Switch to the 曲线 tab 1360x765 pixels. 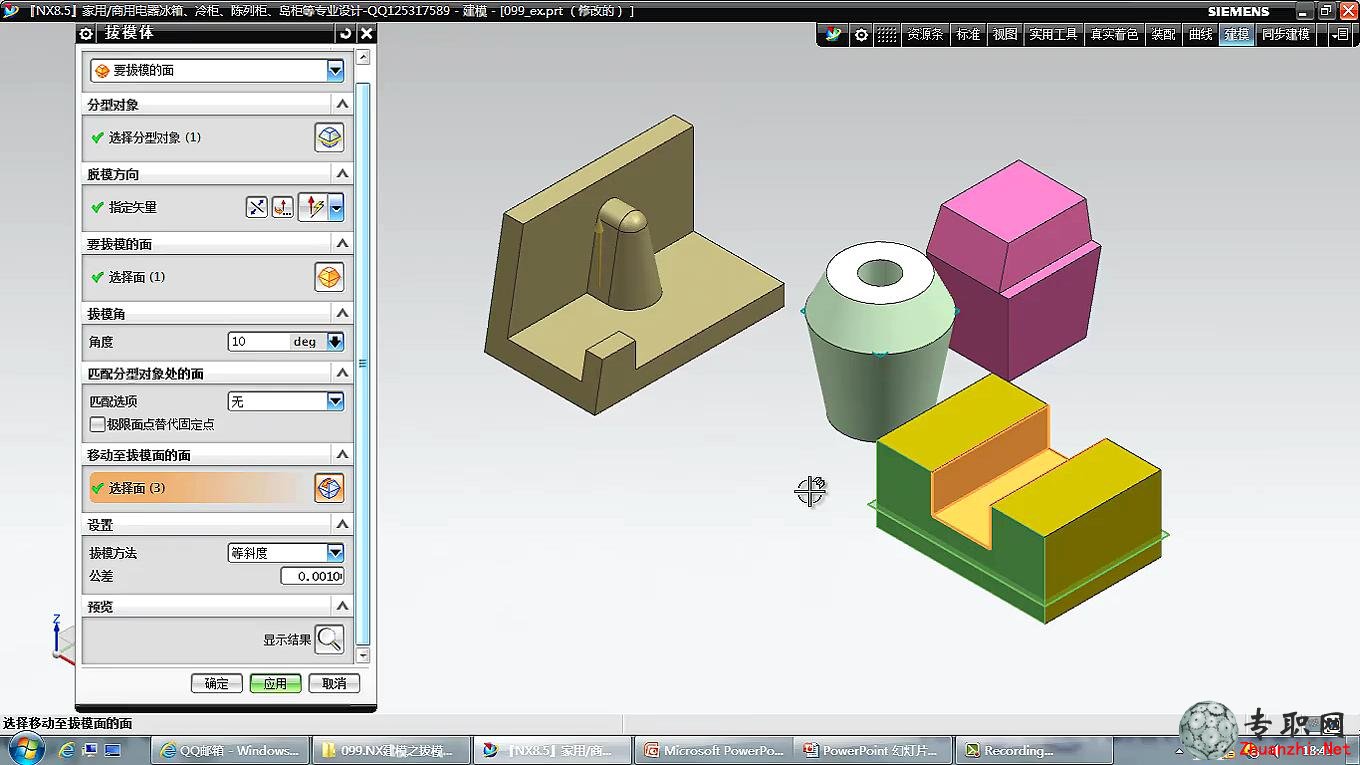tap(1200, 34)
